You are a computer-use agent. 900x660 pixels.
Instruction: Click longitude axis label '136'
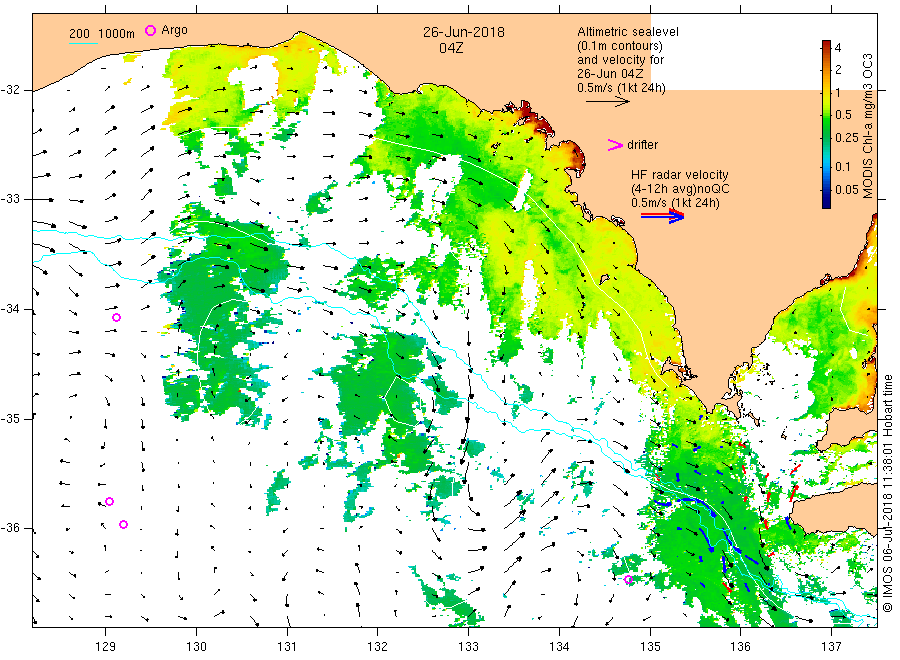click(740, 647)
